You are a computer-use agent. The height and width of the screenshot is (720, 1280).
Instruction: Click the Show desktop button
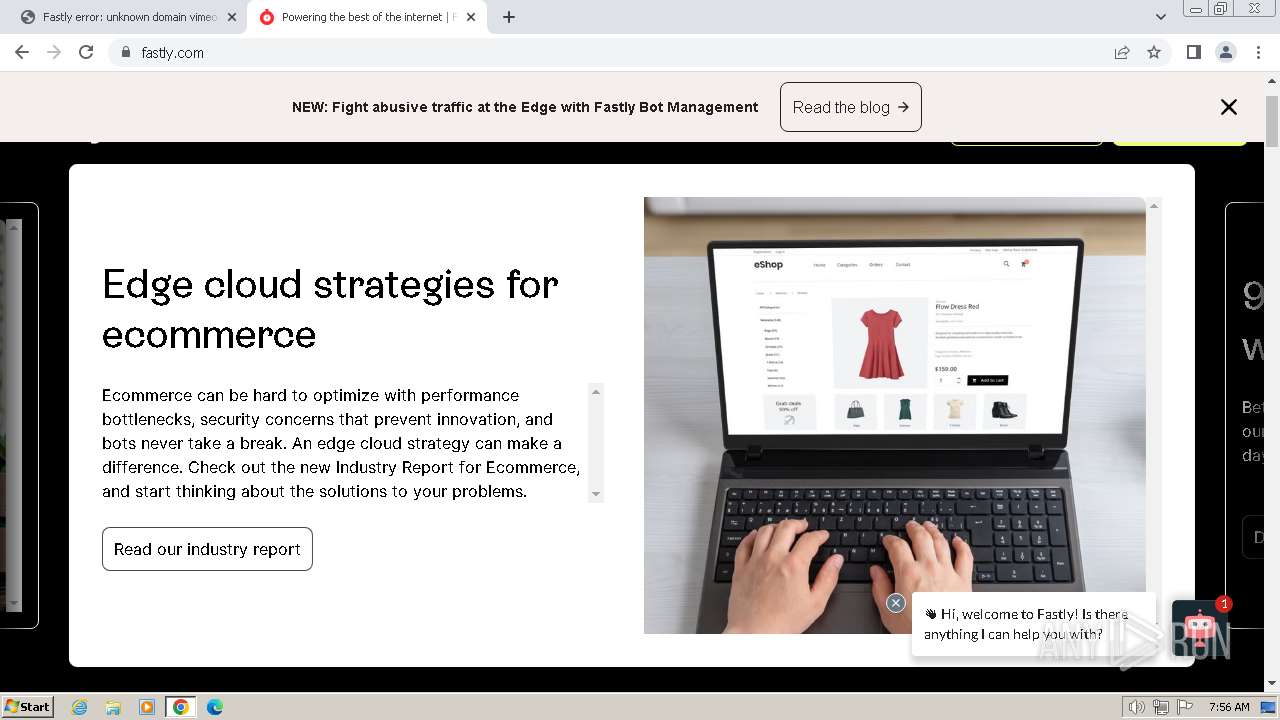coord(1269,707)
